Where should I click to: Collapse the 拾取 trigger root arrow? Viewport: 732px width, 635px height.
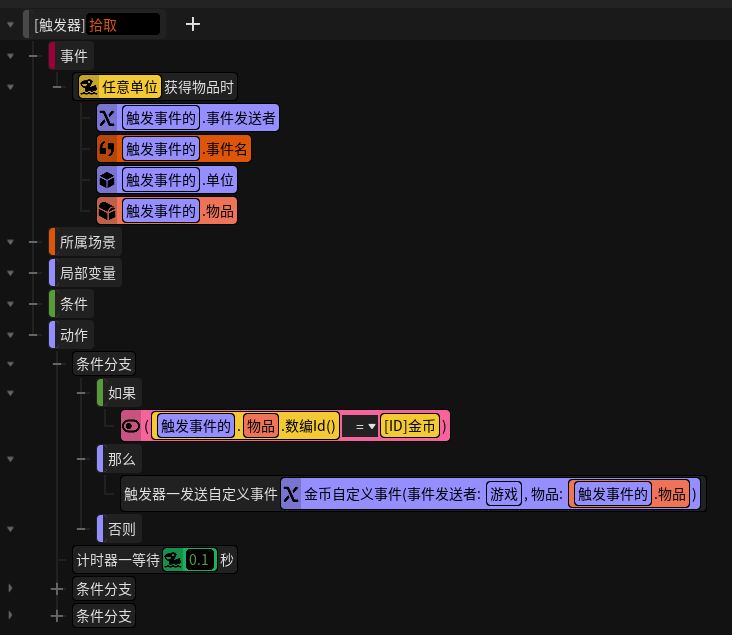(10, 24)
